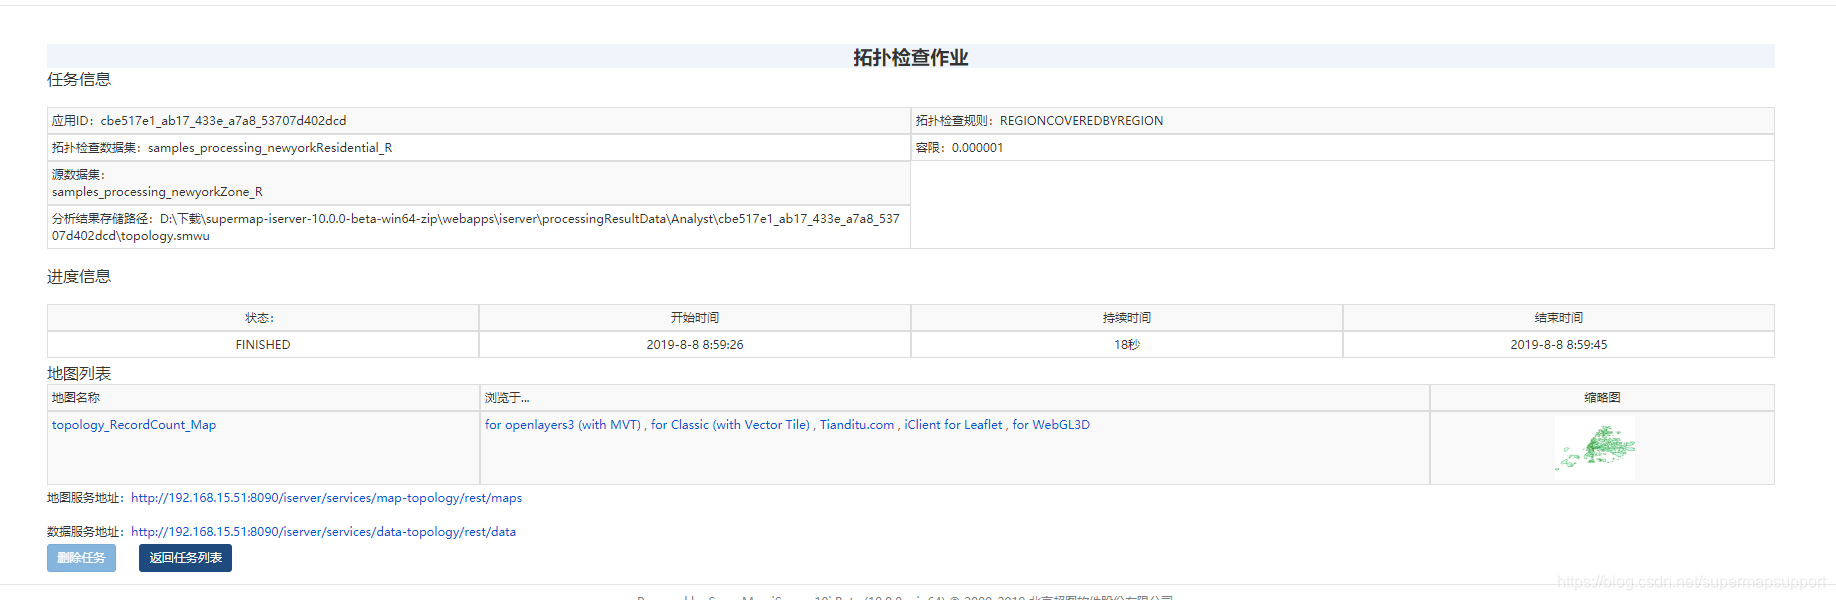Click end time 2019-8-8 8:59:45
The width and height of the screenshot is (1836, 600).
1559,345
